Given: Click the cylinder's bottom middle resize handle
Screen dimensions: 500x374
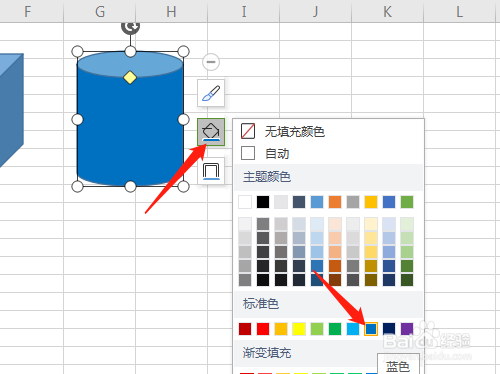Looking at the screenshot, I should point(130,187).
